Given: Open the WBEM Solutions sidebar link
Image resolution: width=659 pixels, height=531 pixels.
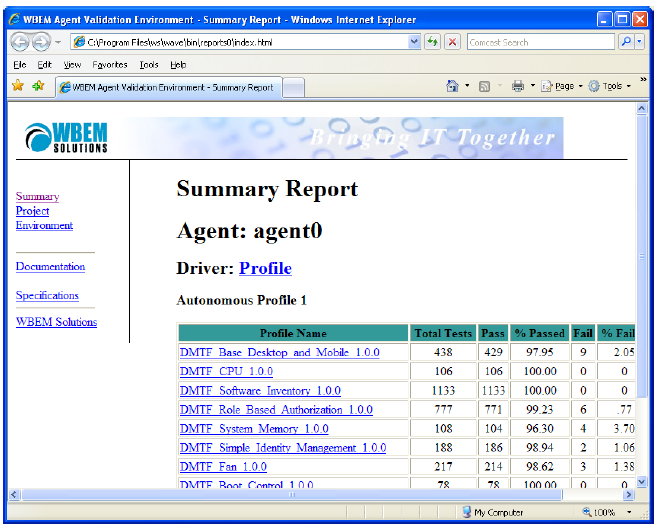Looking at the screenshot, I should tap(56, 322).
